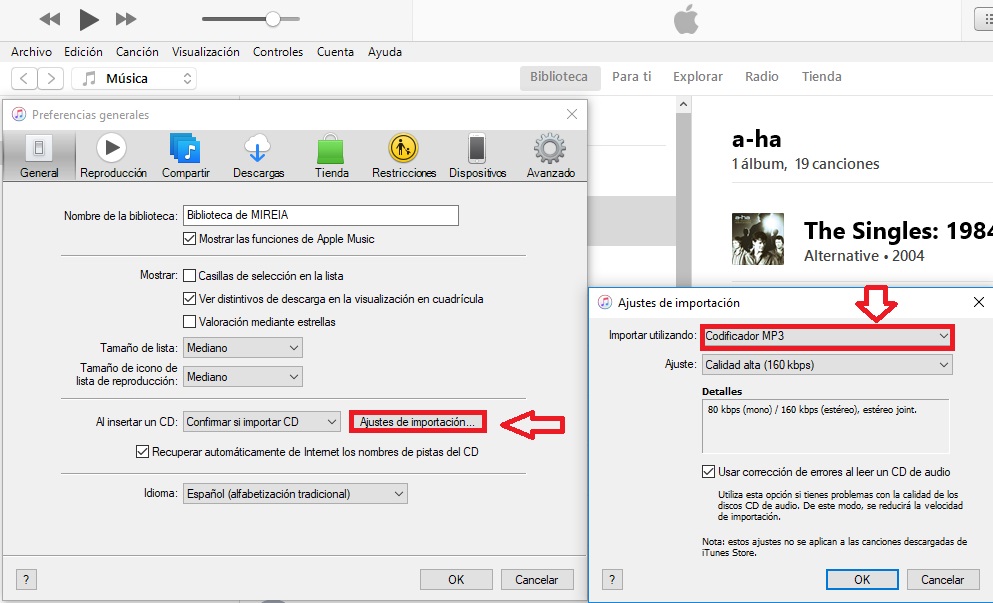Click help button in Preferencias generales
Image resolution: width=993 pixels, height=603 pixels.
coord(26,580)
